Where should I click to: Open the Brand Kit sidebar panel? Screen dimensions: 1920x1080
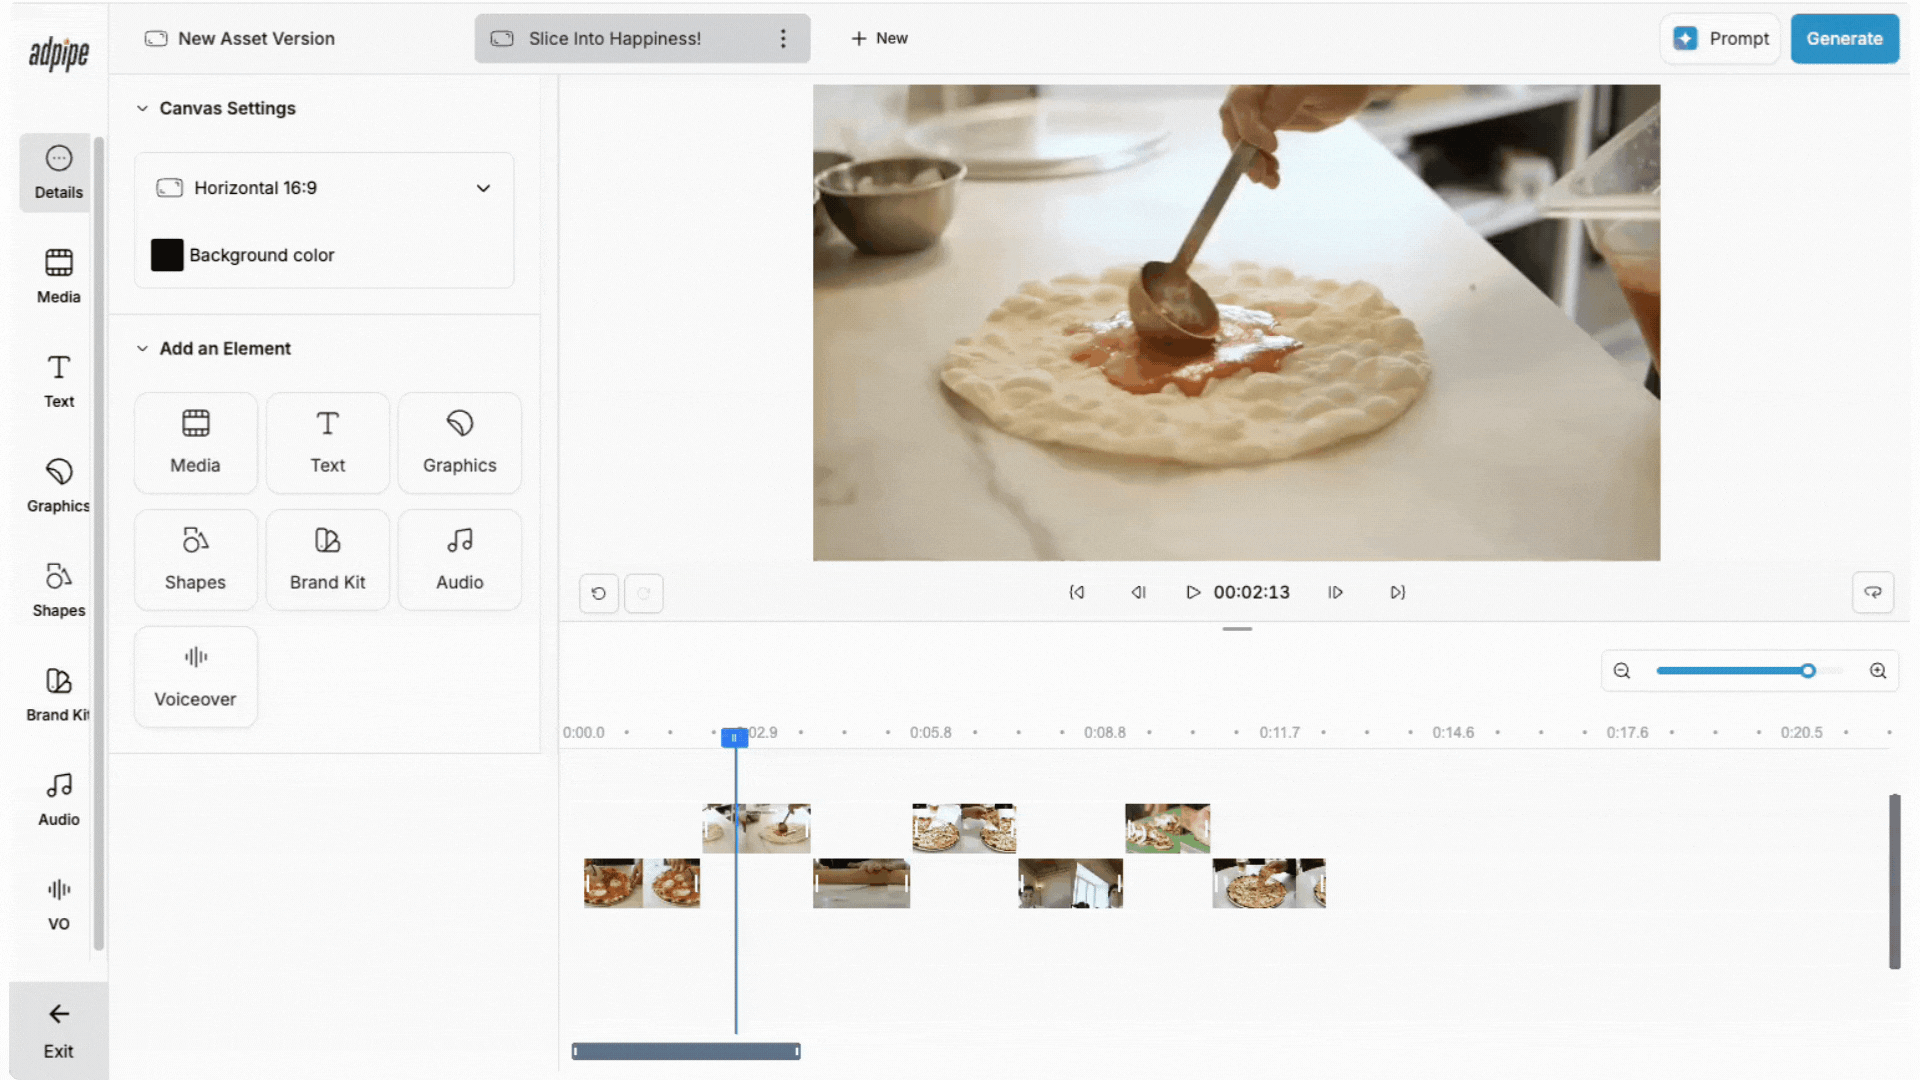click(x=58, y=694)
